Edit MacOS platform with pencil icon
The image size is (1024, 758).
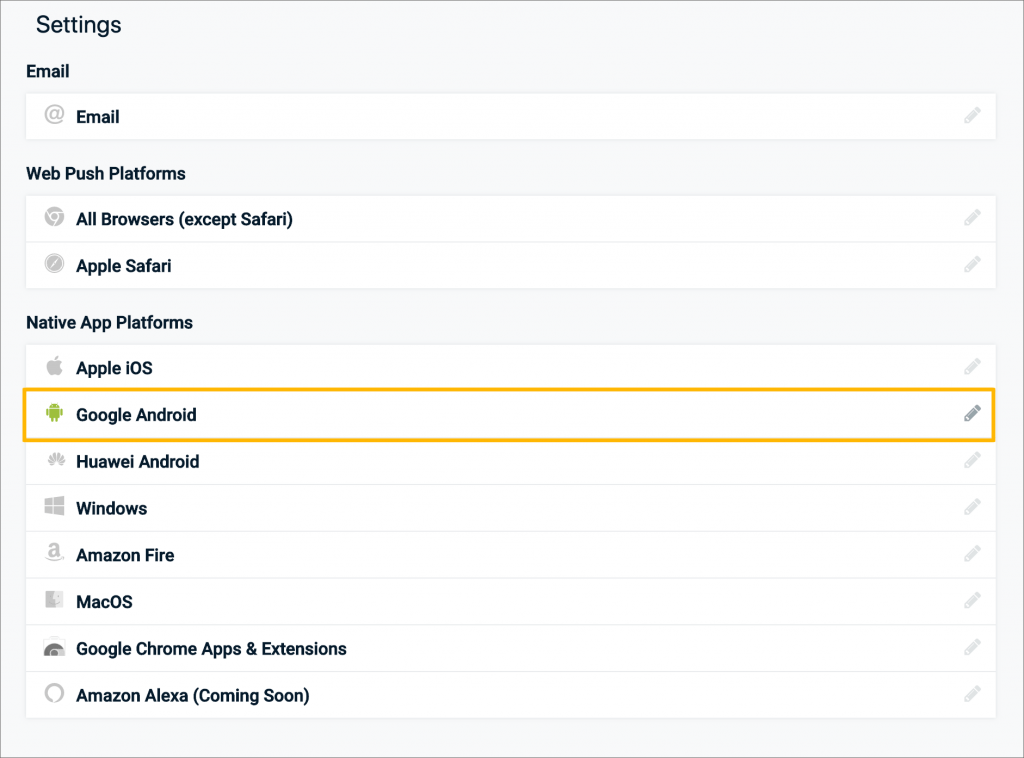click(x=972, y=601)
